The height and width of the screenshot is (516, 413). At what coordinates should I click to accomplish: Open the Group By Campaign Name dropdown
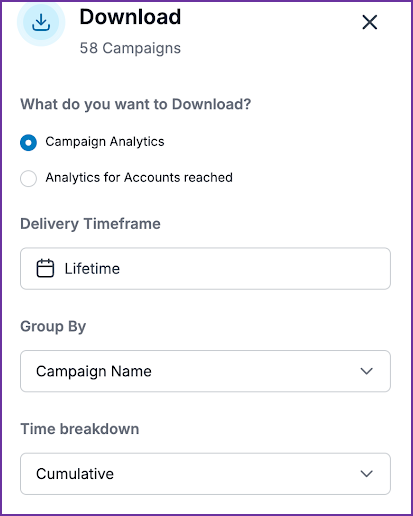(205, 371)
